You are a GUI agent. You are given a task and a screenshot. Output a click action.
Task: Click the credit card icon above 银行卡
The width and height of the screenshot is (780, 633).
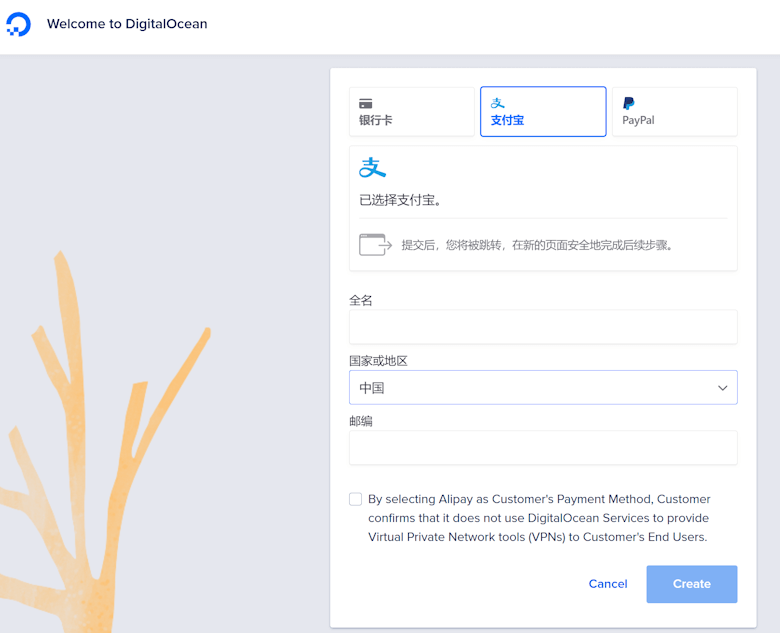click(366, 103)
